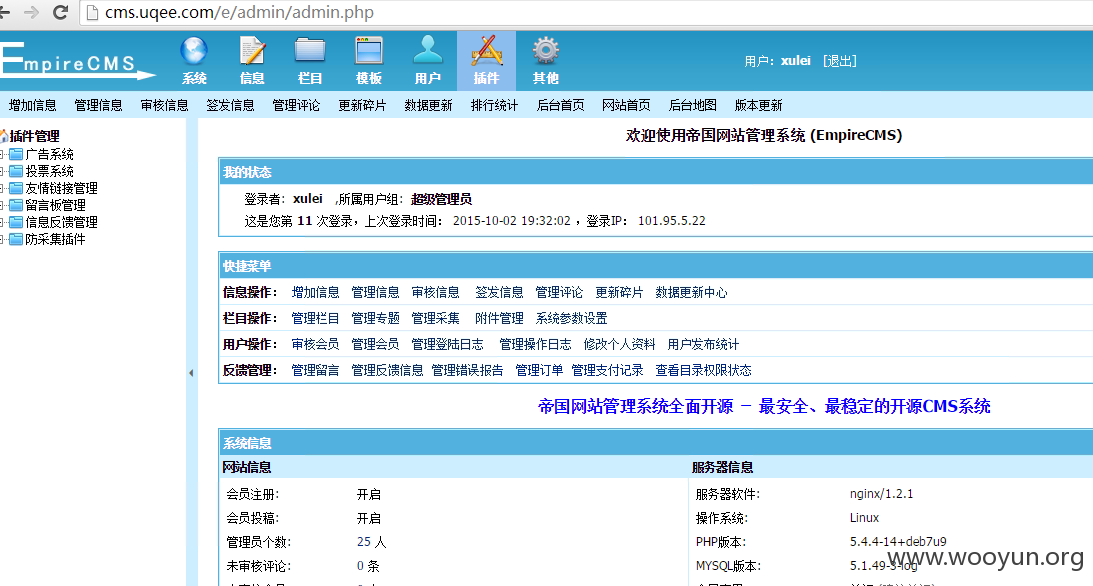Image resolution: width=1093 pixels, height=586 pixels.
Task: Select the 插件 tools icon
Action: 487,51
